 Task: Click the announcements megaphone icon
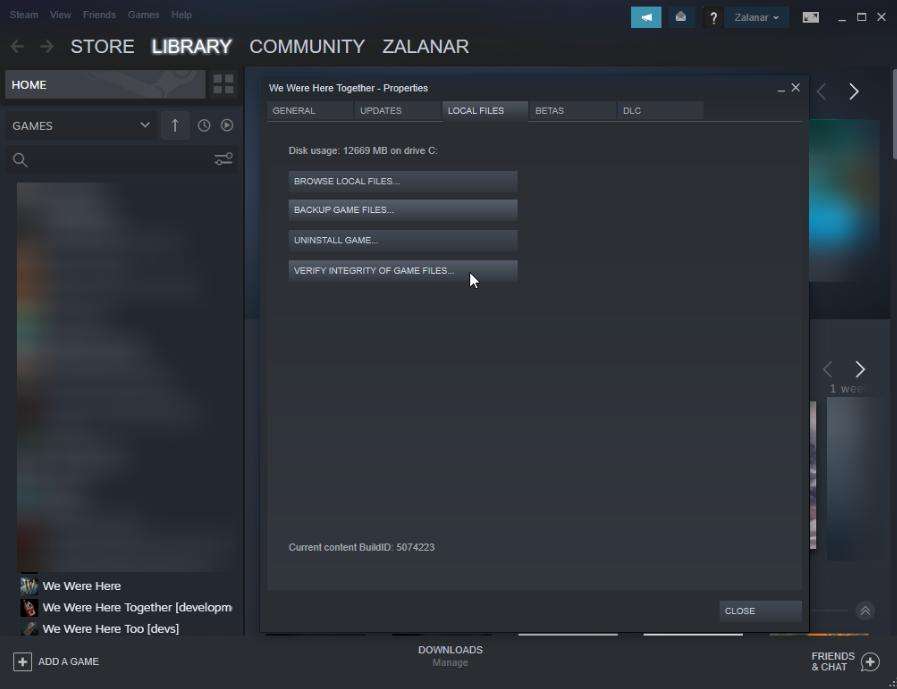coord(646,17)
